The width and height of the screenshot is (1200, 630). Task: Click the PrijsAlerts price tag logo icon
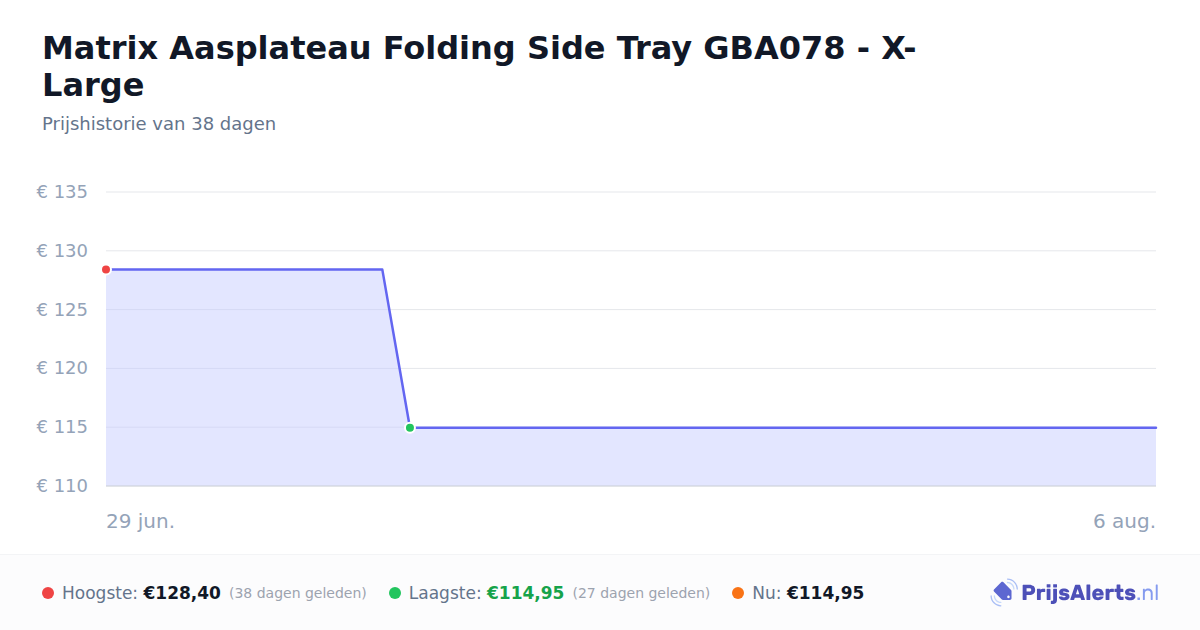click(1003, 593)
